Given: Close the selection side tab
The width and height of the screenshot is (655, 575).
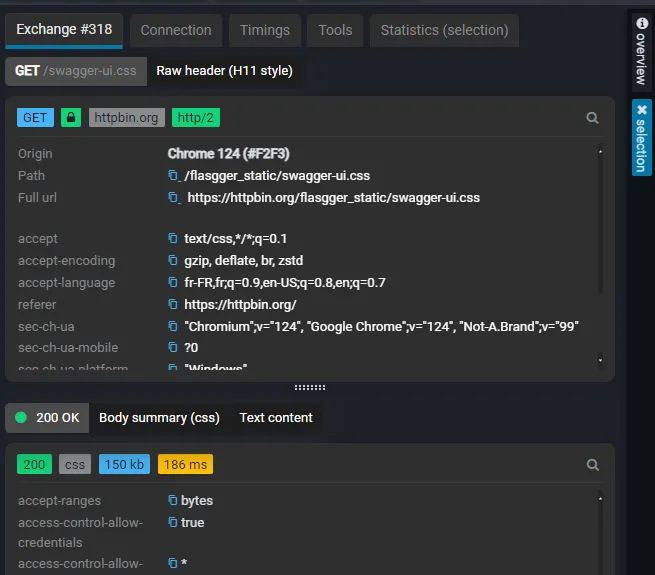Looking at the screenshot, I should [x=642, y=110].
